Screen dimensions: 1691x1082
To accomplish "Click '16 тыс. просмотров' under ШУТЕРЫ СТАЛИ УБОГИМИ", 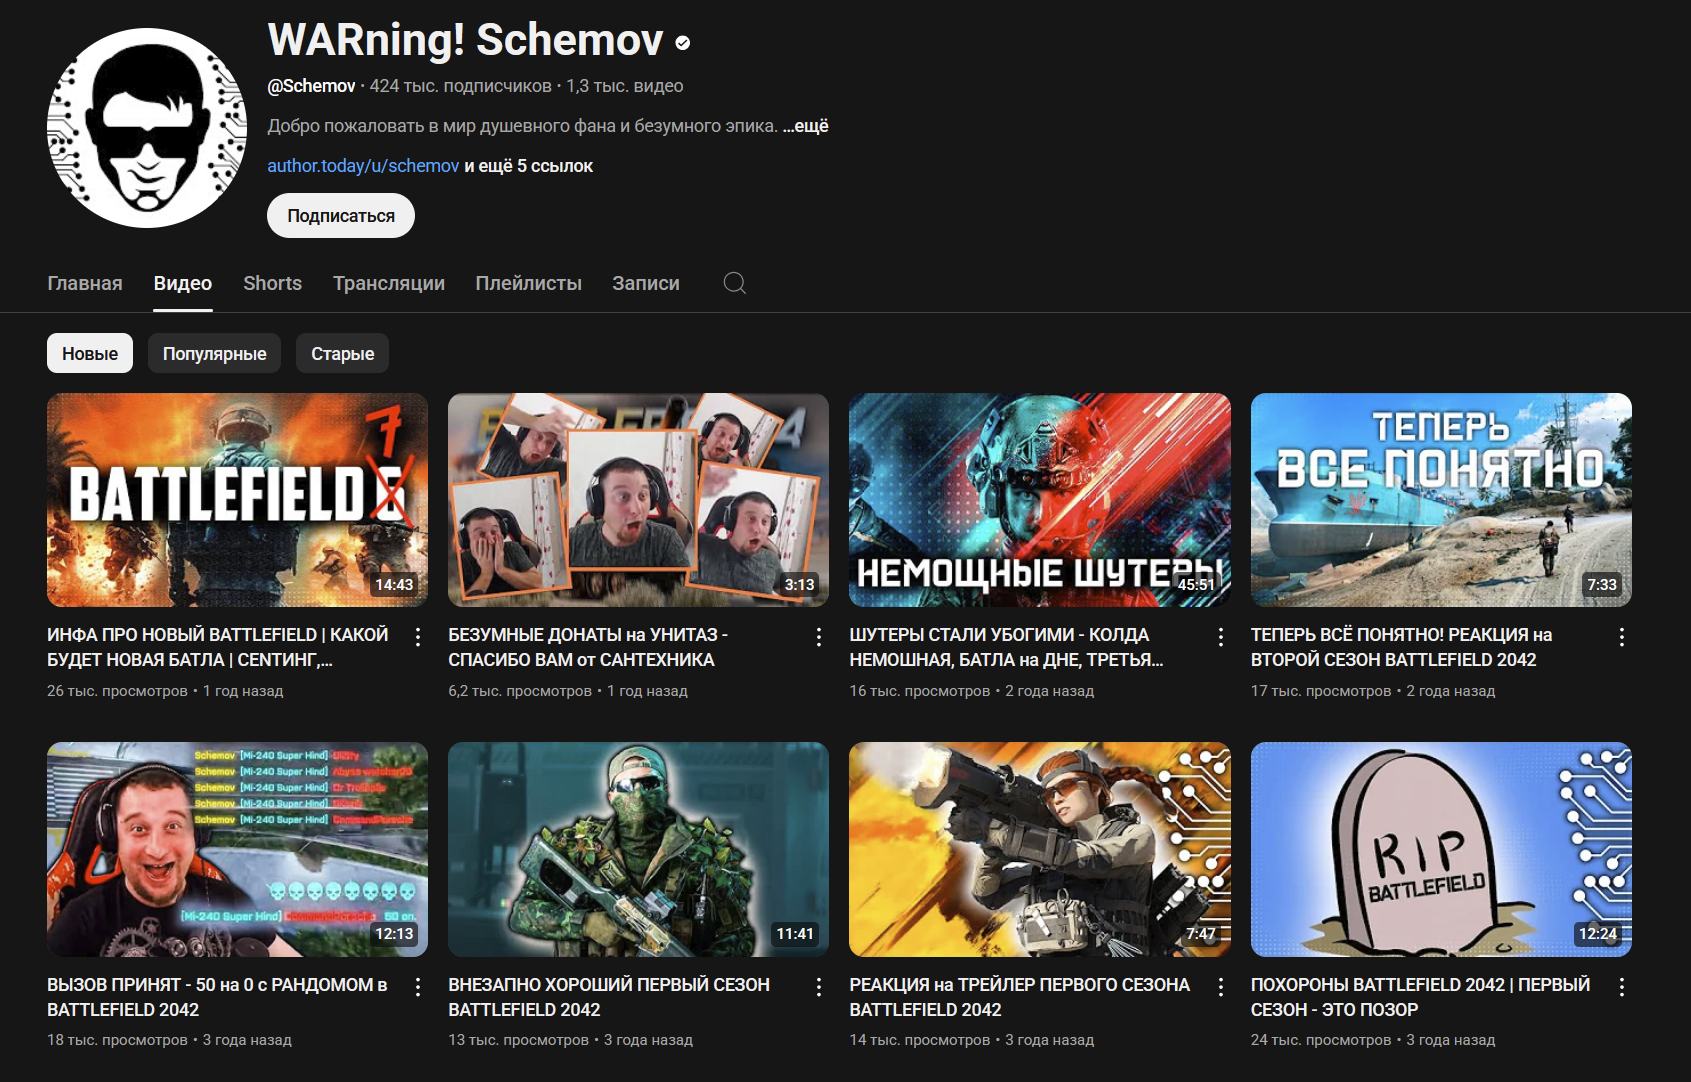I will pyautogui.click(x=920, y=691).
